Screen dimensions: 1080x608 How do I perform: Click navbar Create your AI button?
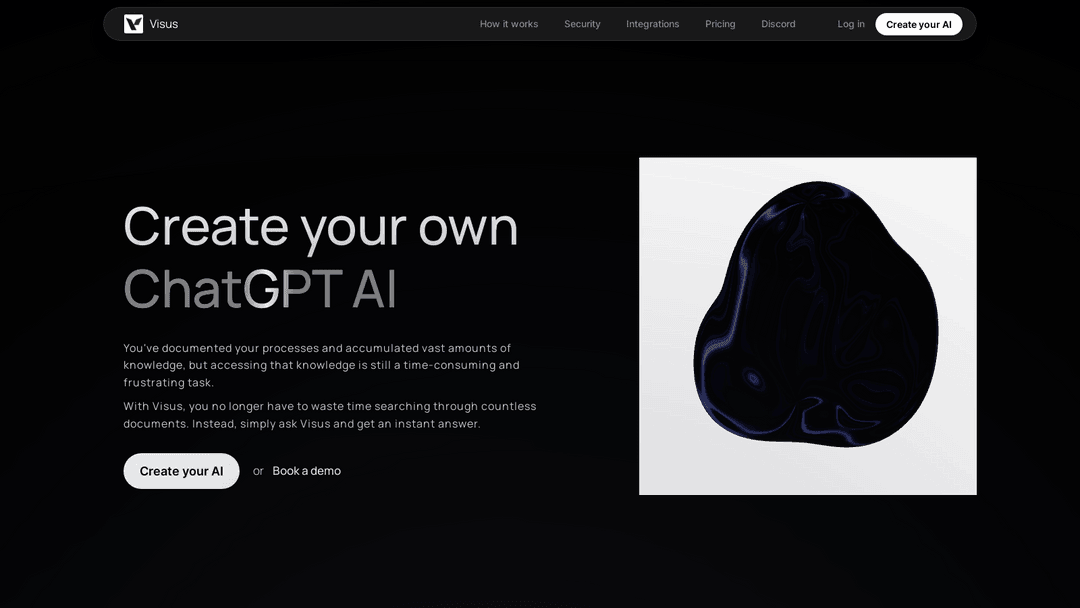[919, 24]
